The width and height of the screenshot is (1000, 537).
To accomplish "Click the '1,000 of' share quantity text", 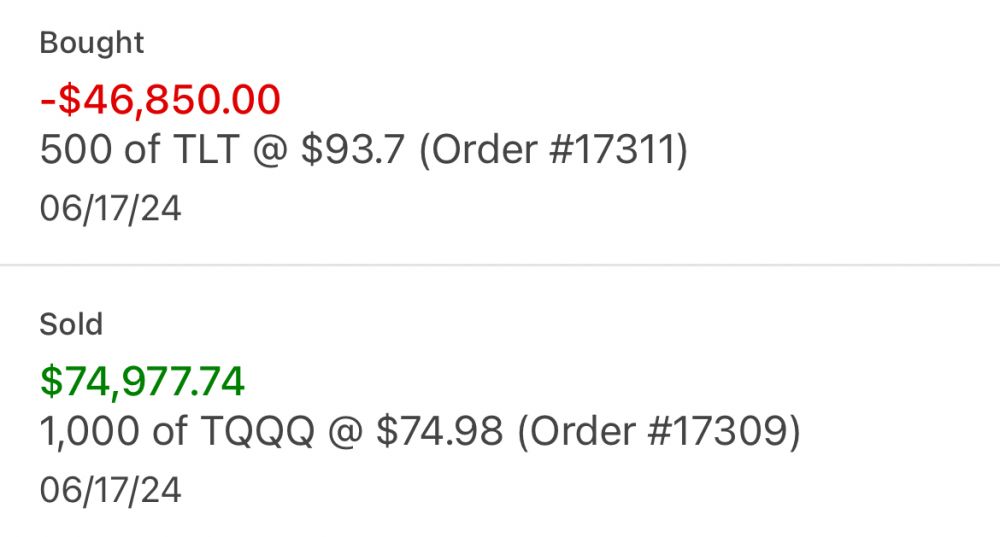I will [x=114, y=431].
